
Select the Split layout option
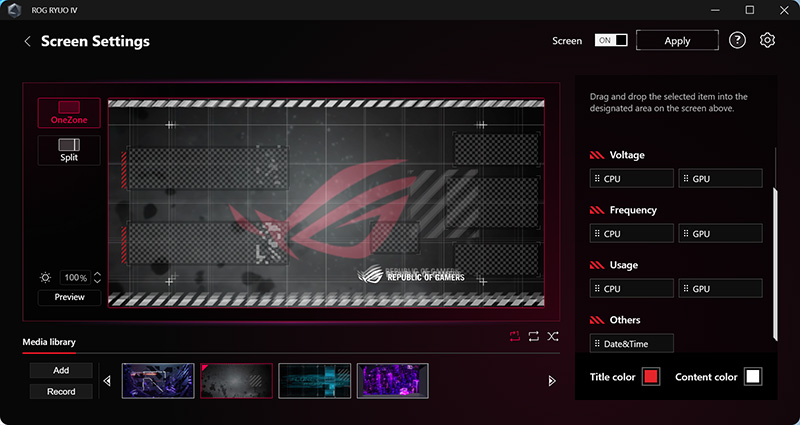(x=69, y=150)
